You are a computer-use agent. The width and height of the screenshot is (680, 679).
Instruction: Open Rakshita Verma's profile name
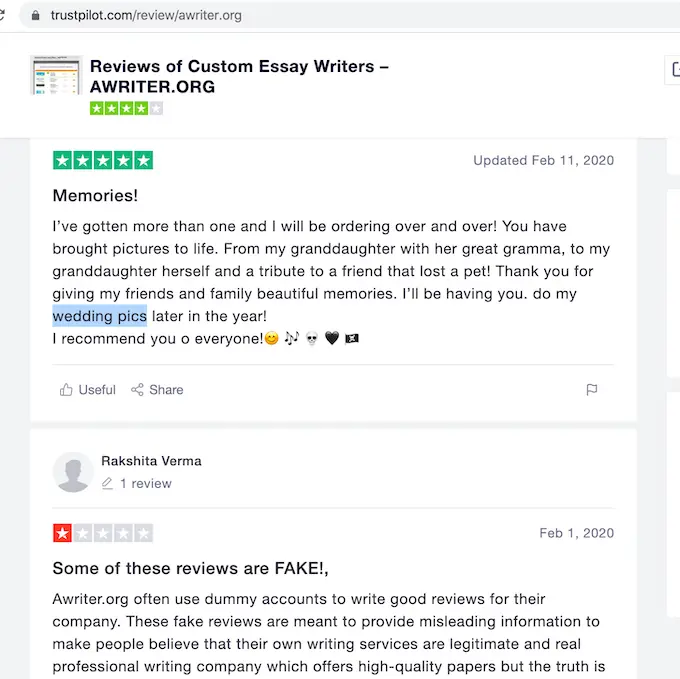(151, 461)
